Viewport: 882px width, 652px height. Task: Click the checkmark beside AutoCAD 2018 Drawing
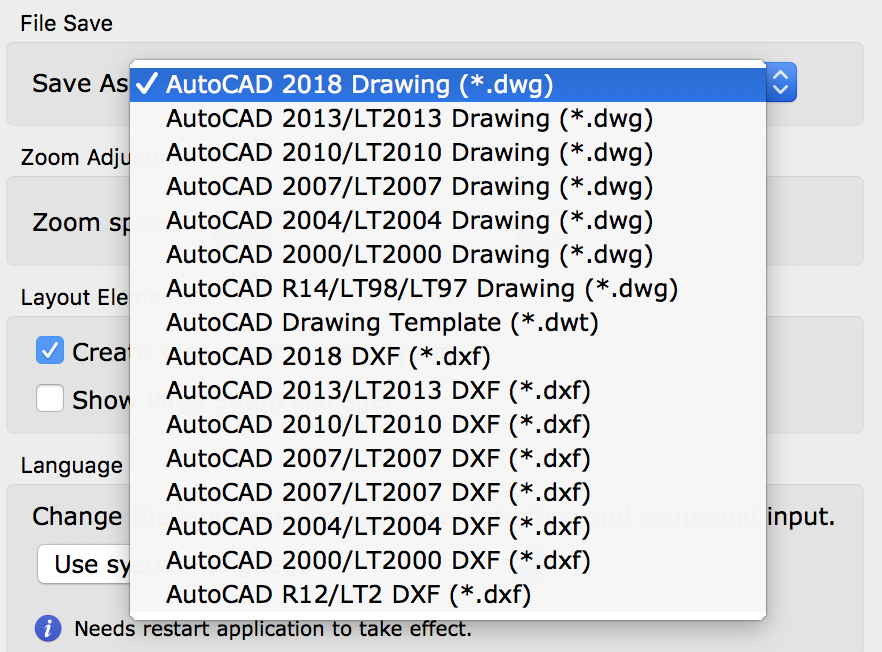pyautogui.click(x=148, y=85)
